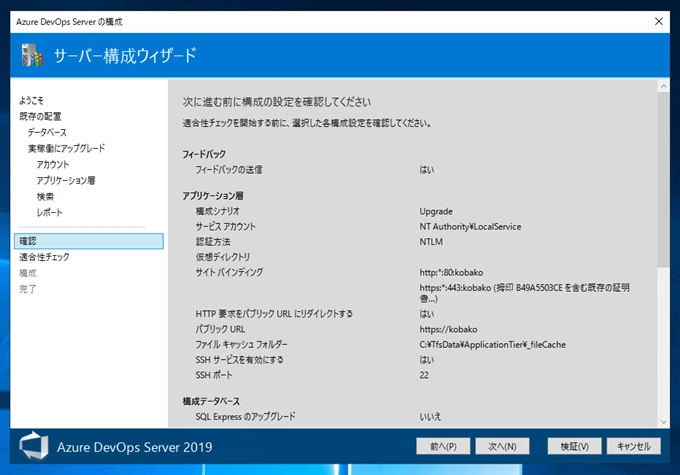The width and height of the screenshot is (680, 475).
Task: Select the 既存の配置 step
Action: pos(40,116)
